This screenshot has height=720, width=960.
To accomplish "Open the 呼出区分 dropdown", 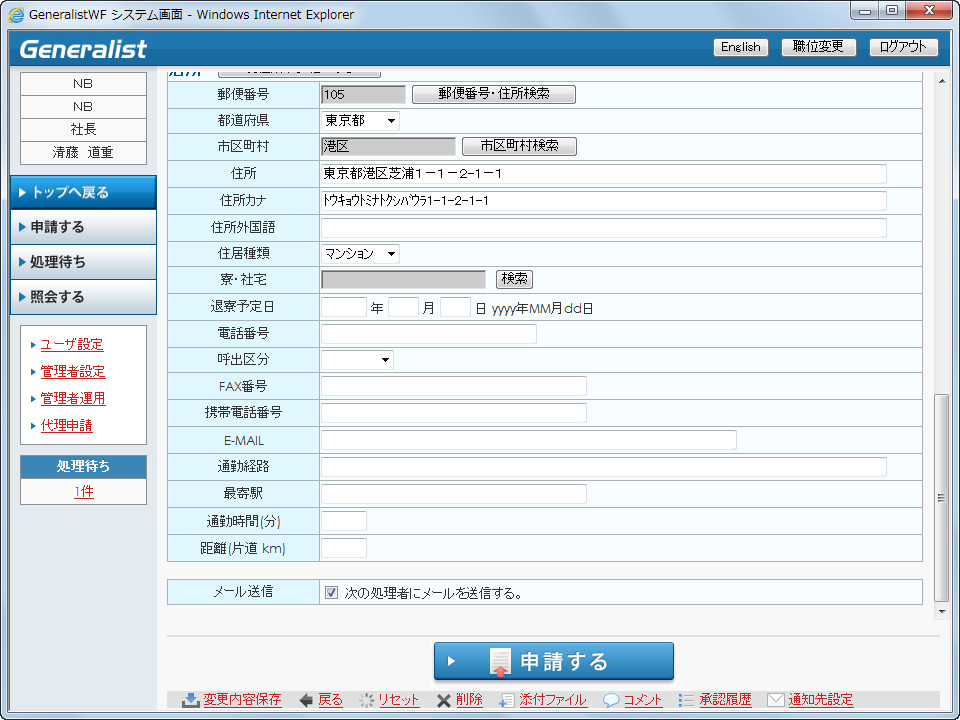I will [357, 359].
